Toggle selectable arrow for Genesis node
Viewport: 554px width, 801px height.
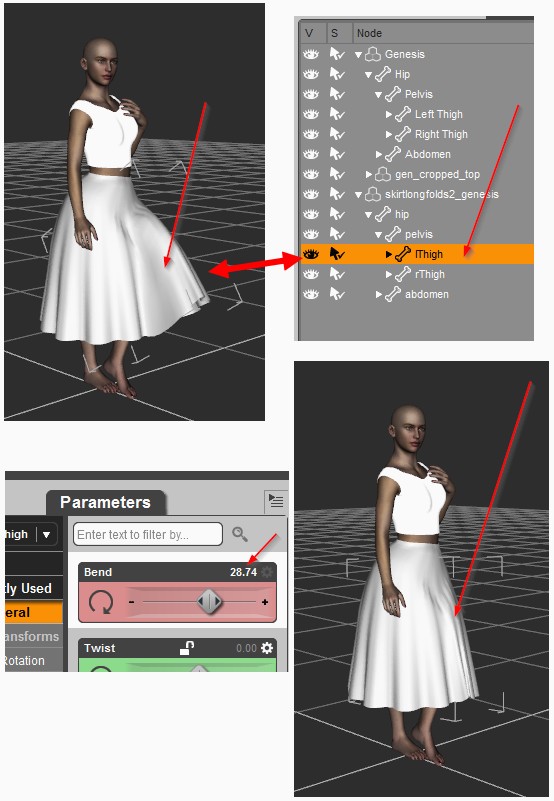coord(337,54)
